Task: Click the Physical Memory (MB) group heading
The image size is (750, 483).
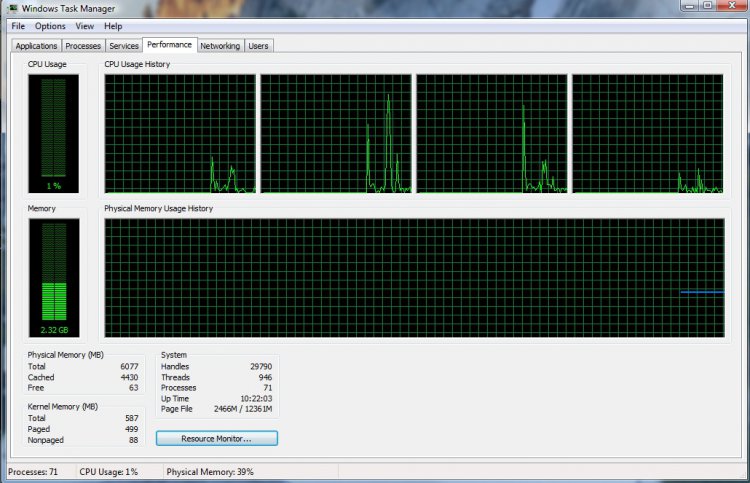Action: 66,355
